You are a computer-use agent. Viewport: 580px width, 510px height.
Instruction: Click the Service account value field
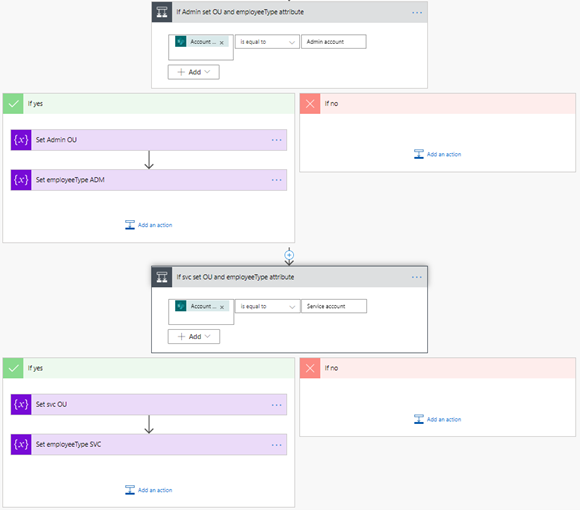[334, 306]
